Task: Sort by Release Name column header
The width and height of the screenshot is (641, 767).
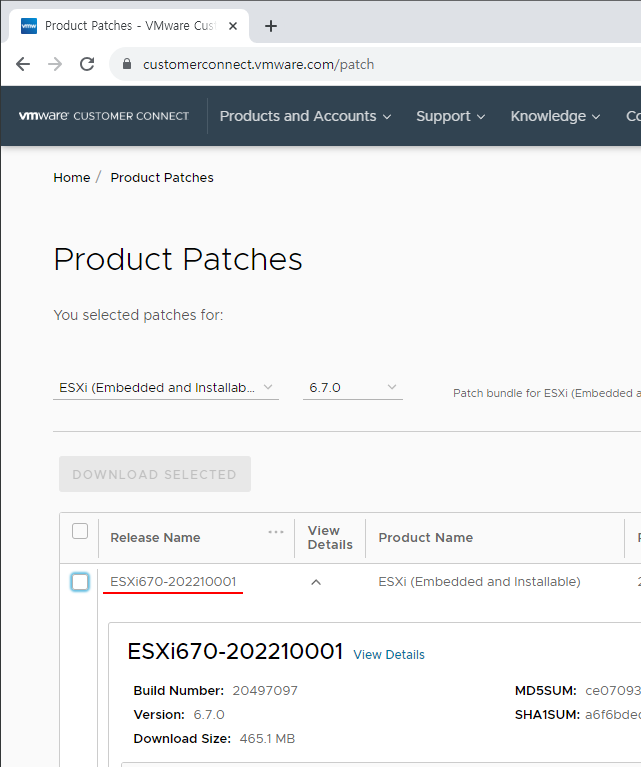Action: coord(155,538)
